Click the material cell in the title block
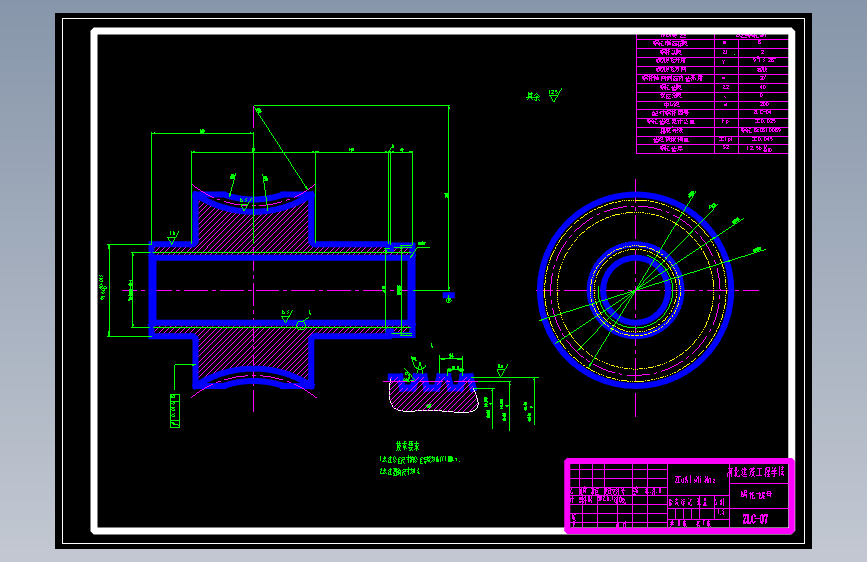The height and width of the screenshot is (562, 867). point(696,480)
